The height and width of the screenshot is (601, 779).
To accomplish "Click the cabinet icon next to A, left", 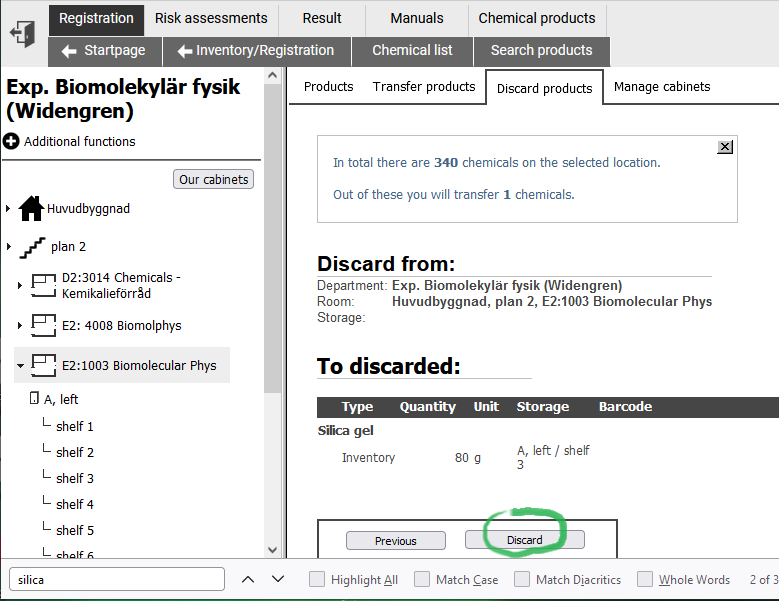I will 35,399.
